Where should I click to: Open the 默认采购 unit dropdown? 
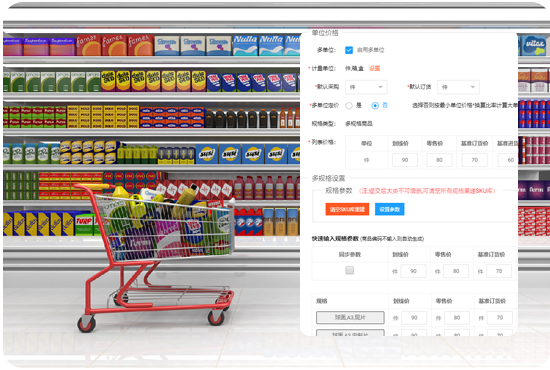(366, 87)
